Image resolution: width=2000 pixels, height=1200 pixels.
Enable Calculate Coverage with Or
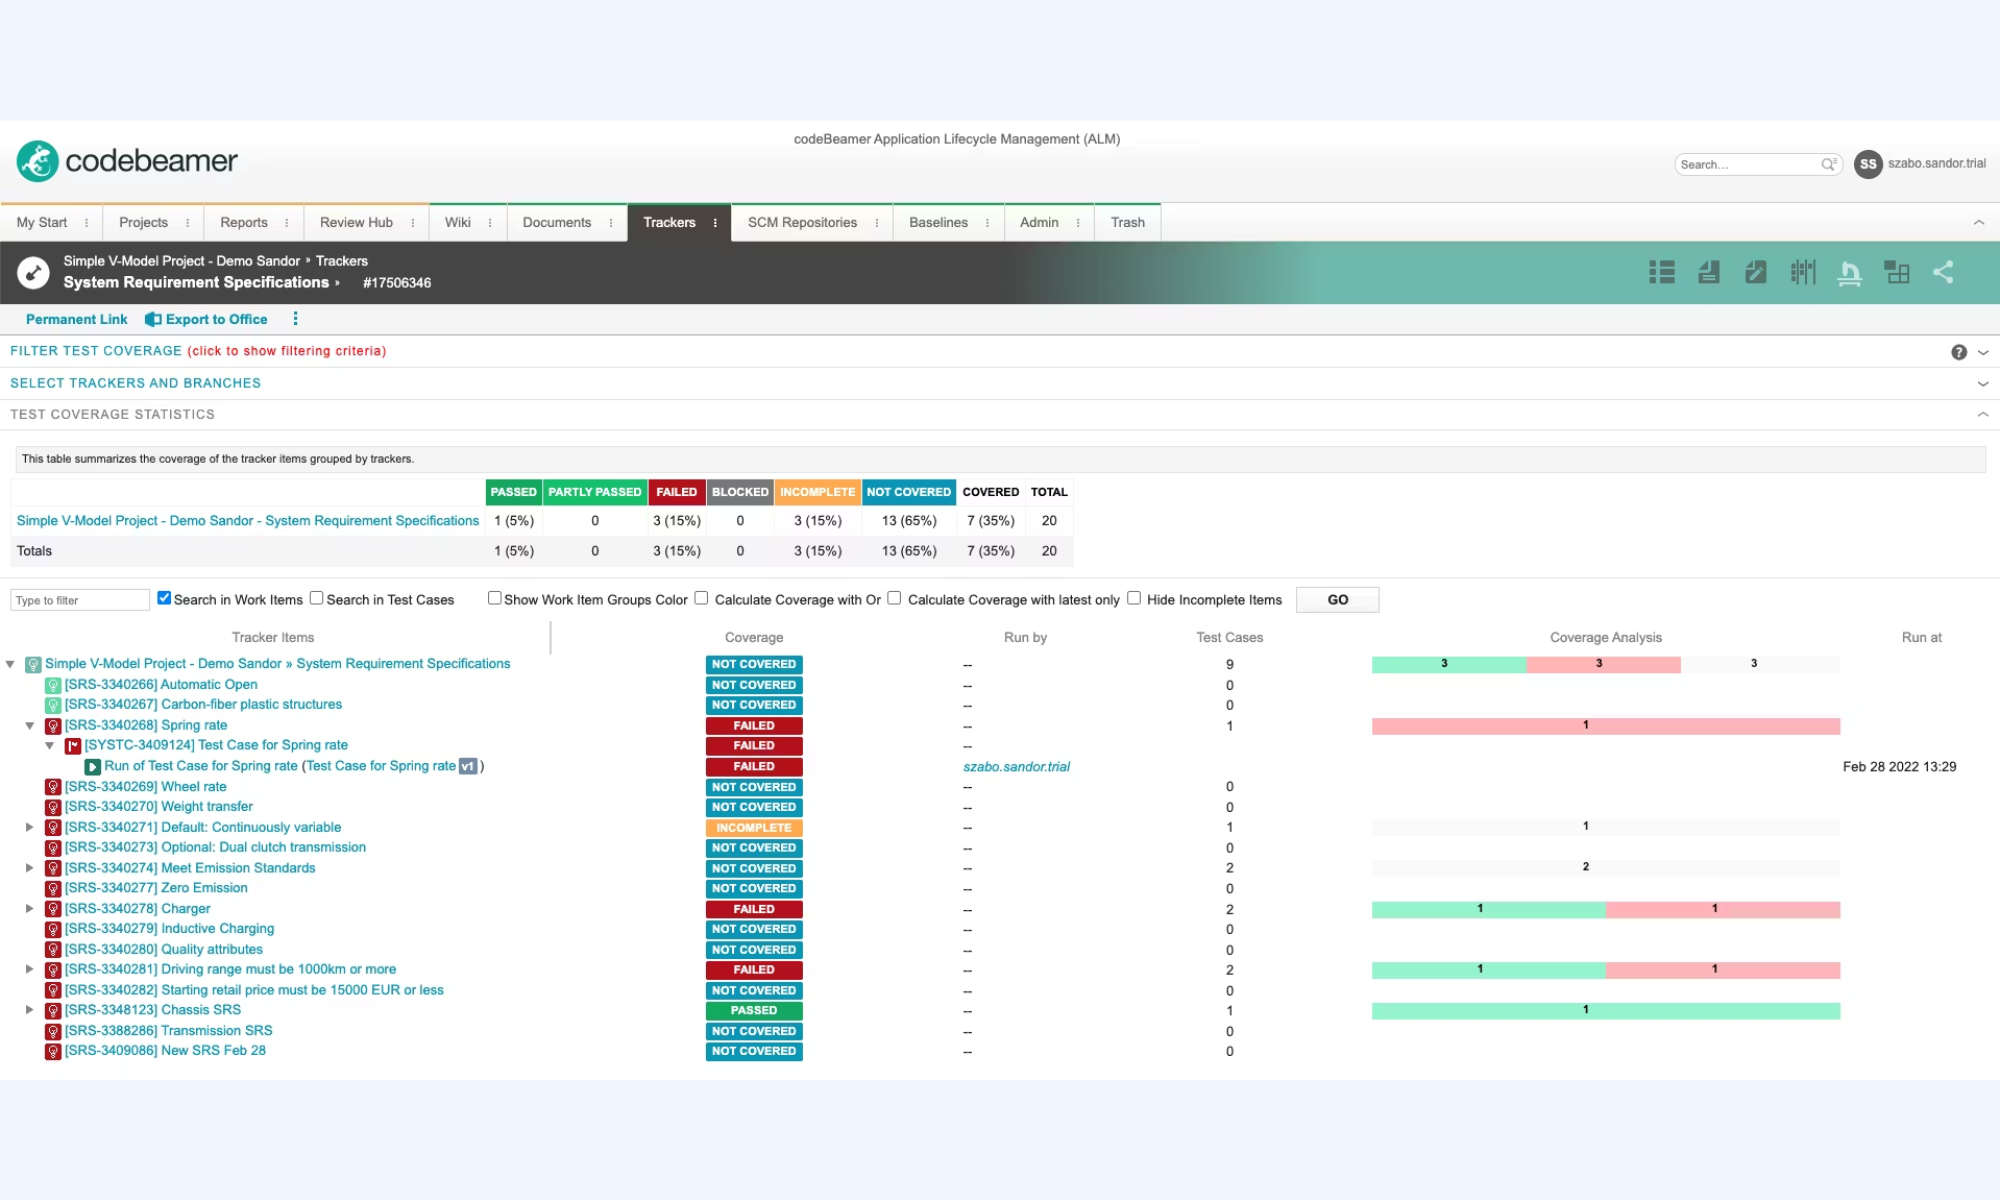[x=701, y=598]
